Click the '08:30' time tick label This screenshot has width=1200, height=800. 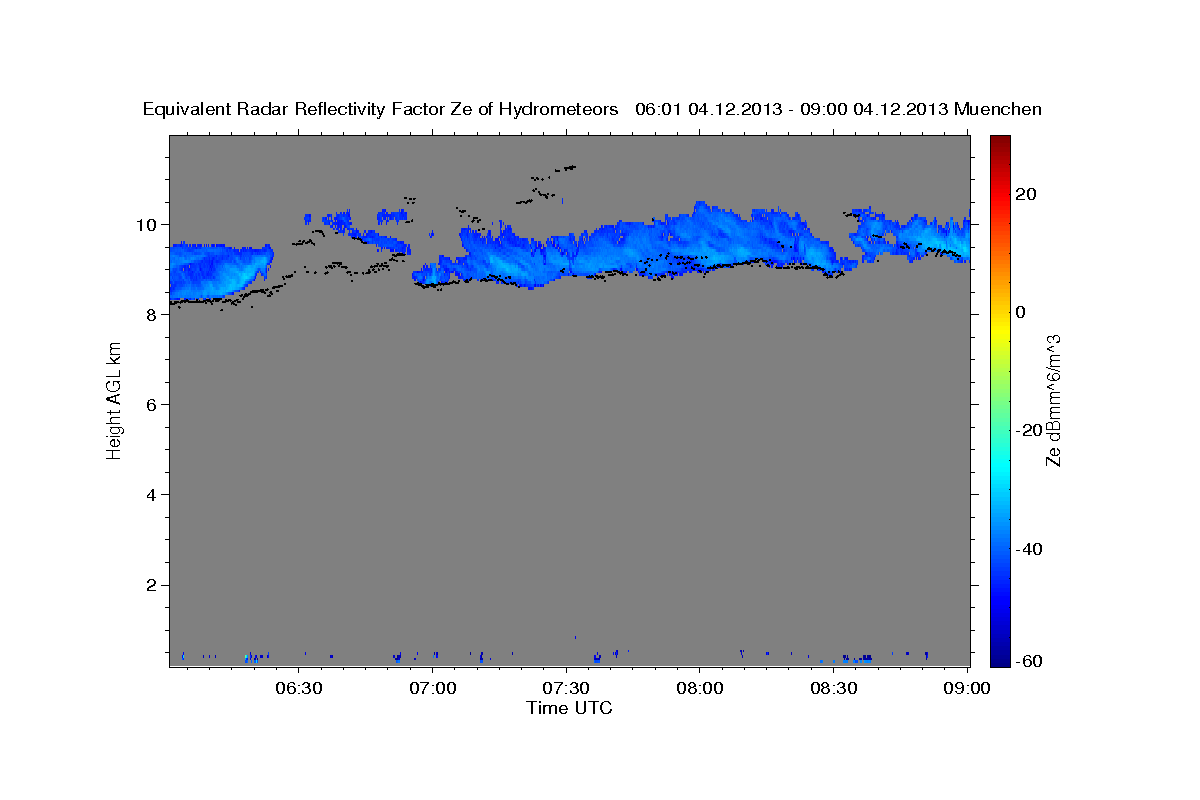pyautogui.click(x=834, y=689)
